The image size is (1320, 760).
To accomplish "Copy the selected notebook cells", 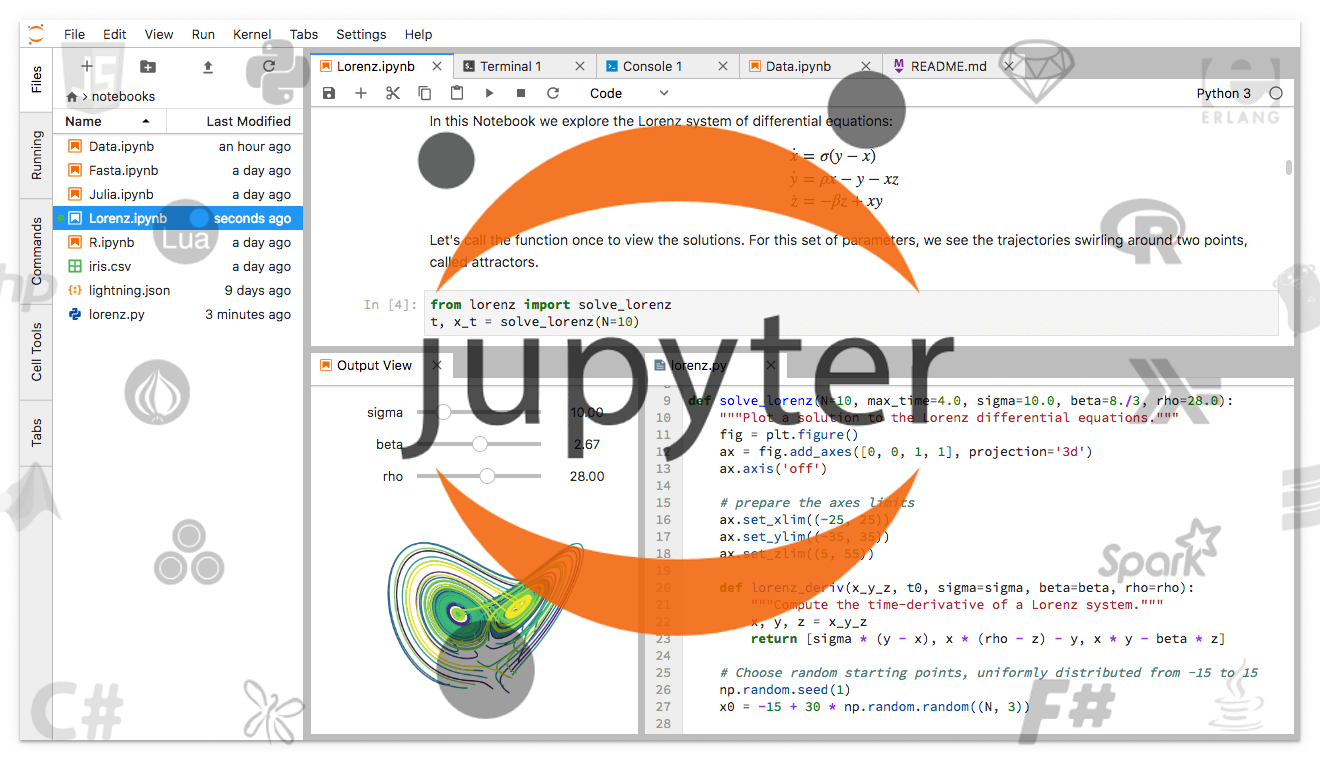I will coord(424,92).
